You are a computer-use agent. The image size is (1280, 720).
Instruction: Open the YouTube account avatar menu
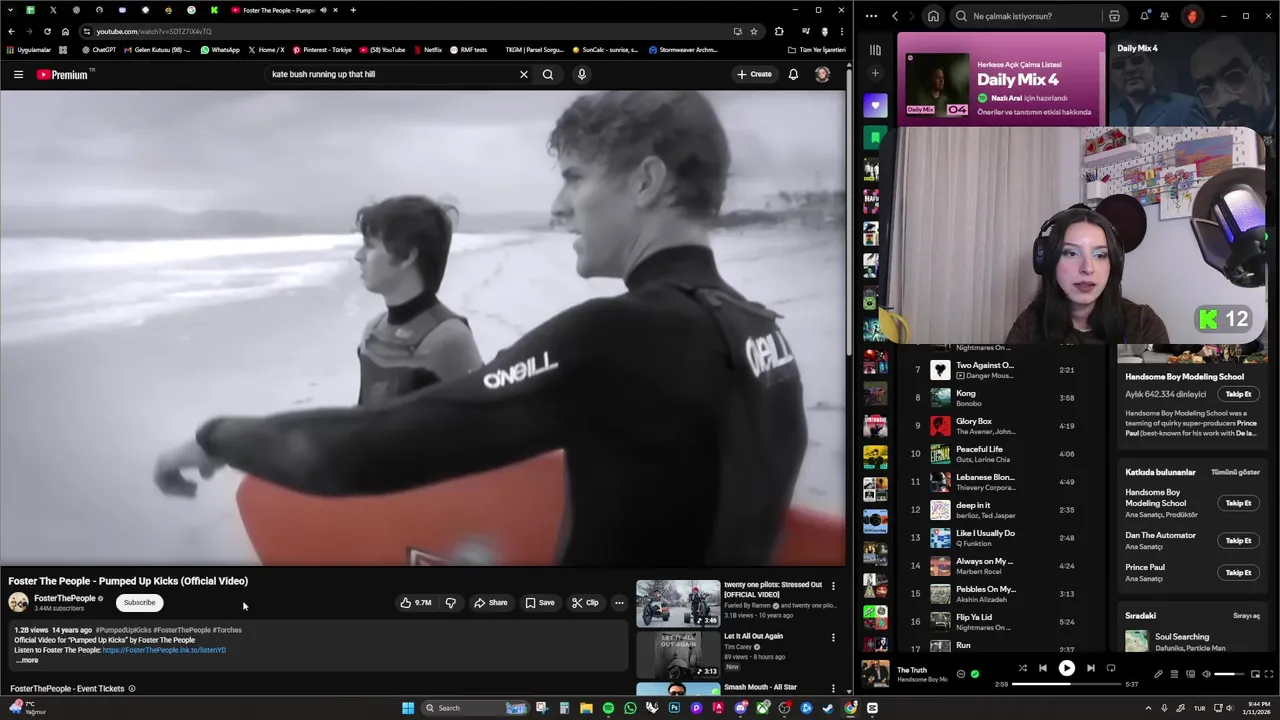click(x=822, y=74)
